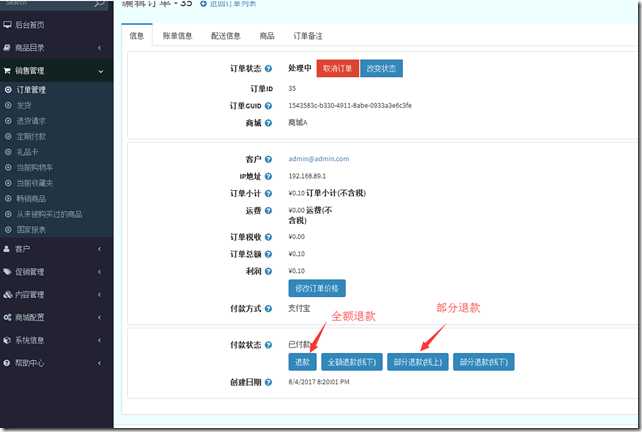Click the help icon next to 付款状态
The height and width of the screenshot is (432, 642).
268,345
